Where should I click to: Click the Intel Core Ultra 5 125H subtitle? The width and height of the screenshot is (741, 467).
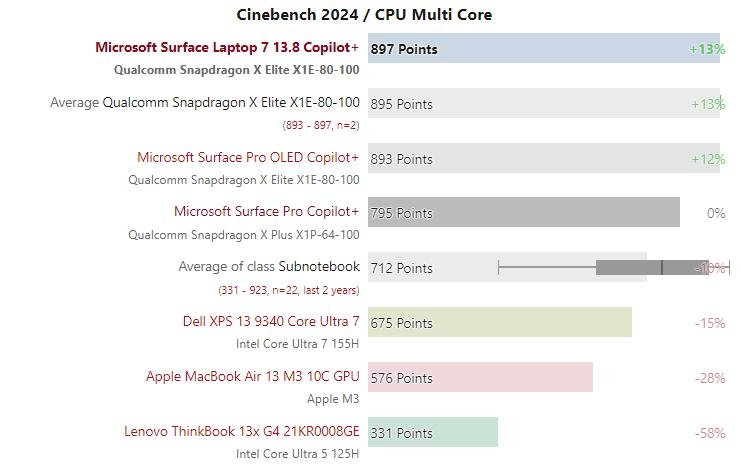[297, 453]
